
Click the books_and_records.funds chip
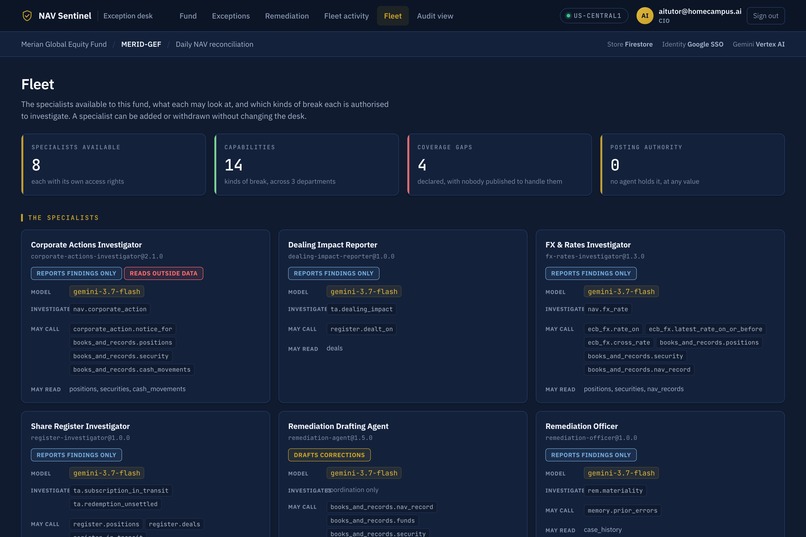coord(372,521)
